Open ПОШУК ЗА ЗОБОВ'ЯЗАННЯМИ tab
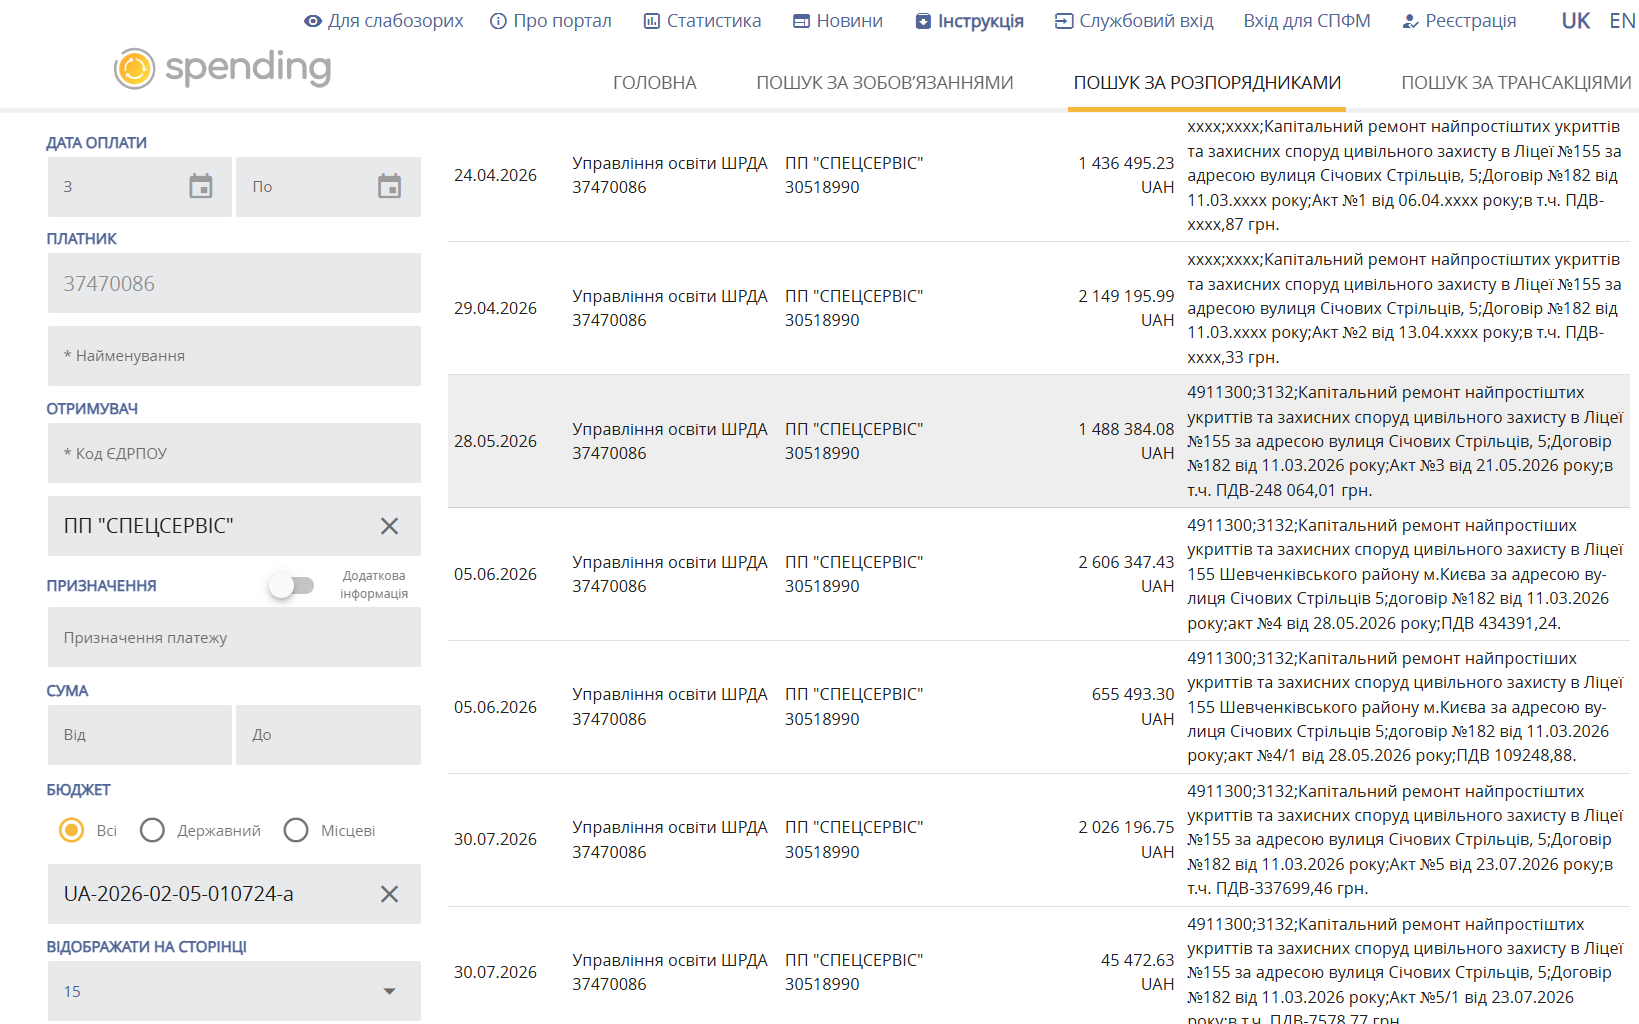The image size is (1639, 1024). pyautogui.click(x=885, y=83)
